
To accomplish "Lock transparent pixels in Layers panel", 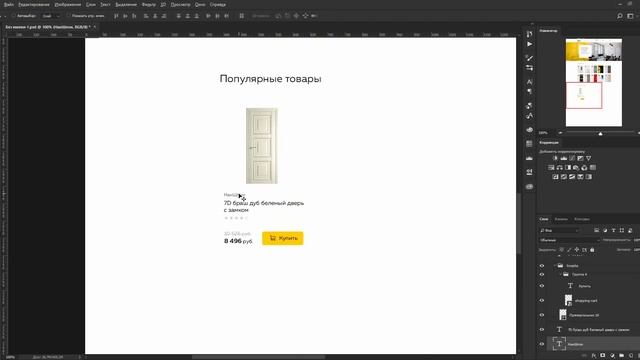I will click(562, 250).
